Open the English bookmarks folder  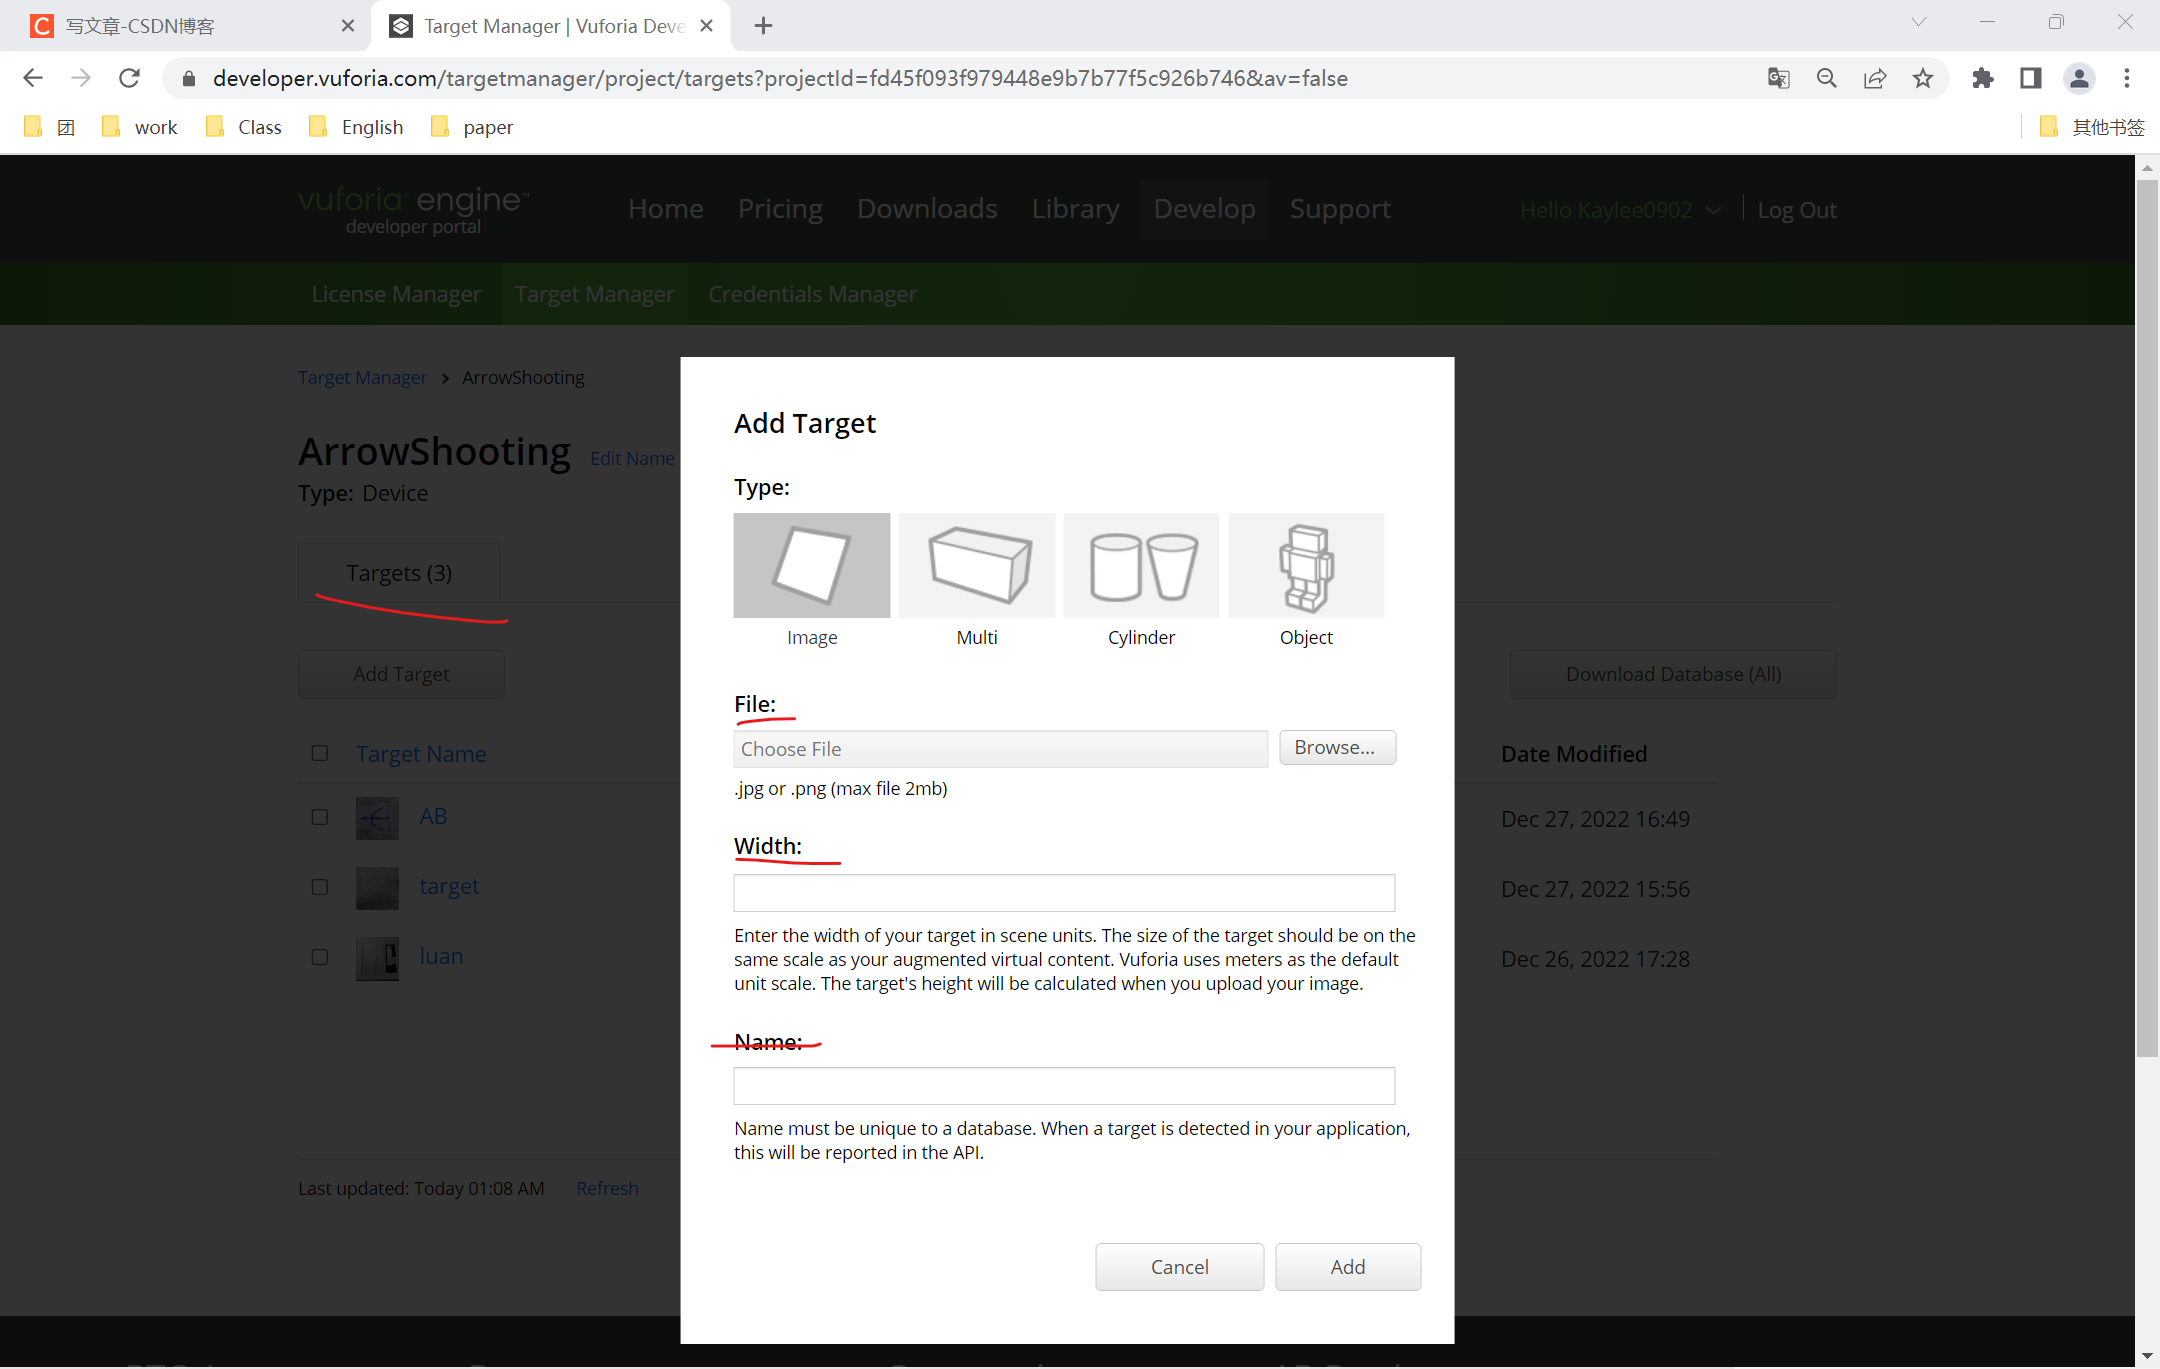pos(356,127)
